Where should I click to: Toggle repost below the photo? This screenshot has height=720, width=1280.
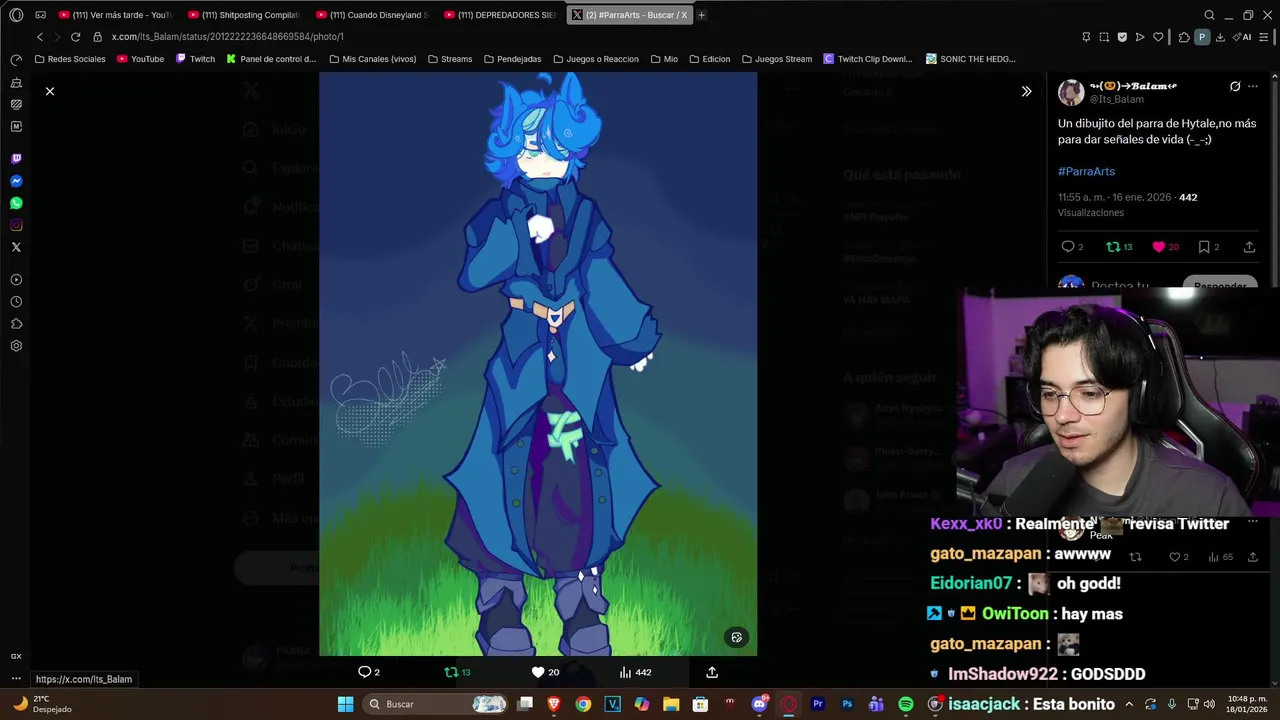tap(457, 672)
